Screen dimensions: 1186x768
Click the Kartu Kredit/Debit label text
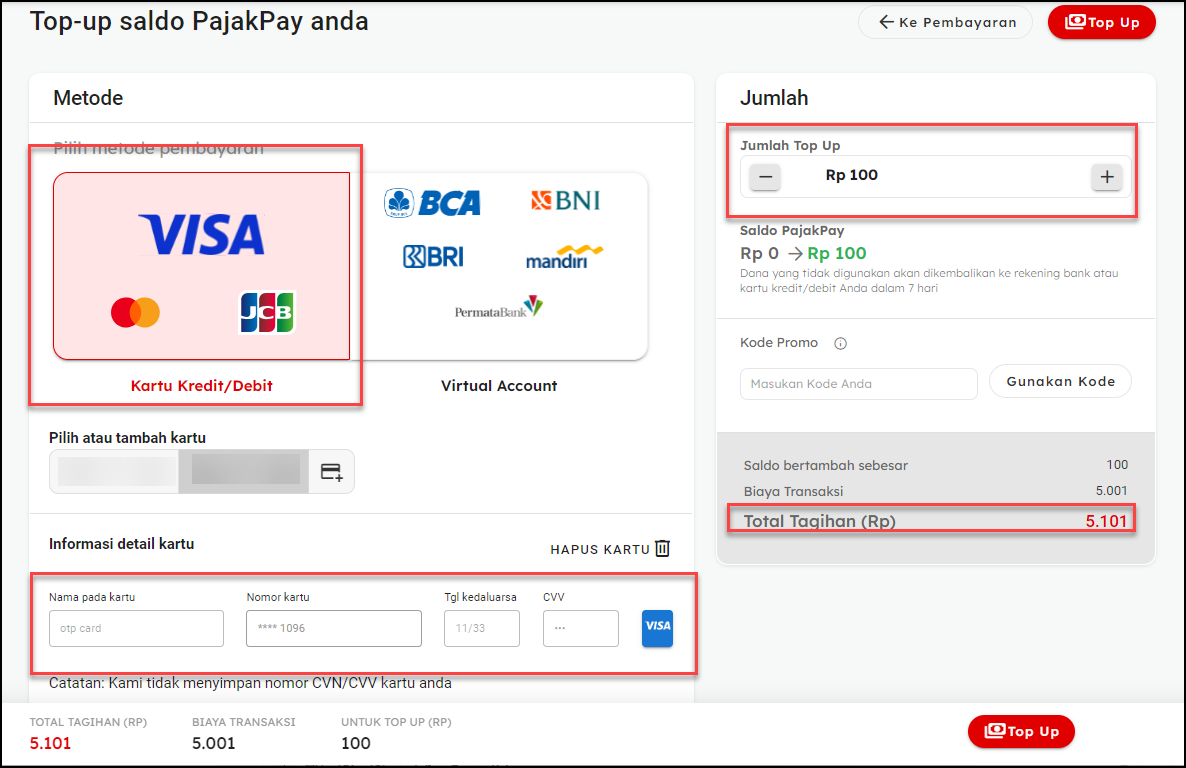point(201,386)
